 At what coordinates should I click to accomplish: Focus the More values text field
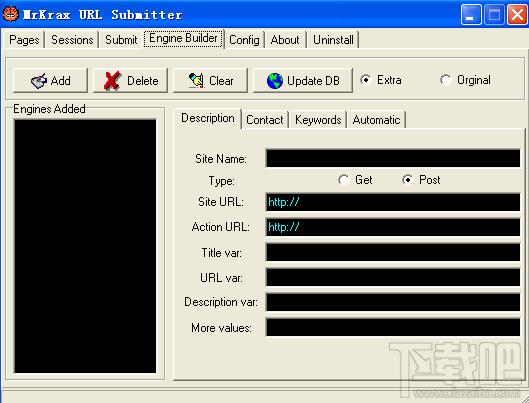click(393, 327)
